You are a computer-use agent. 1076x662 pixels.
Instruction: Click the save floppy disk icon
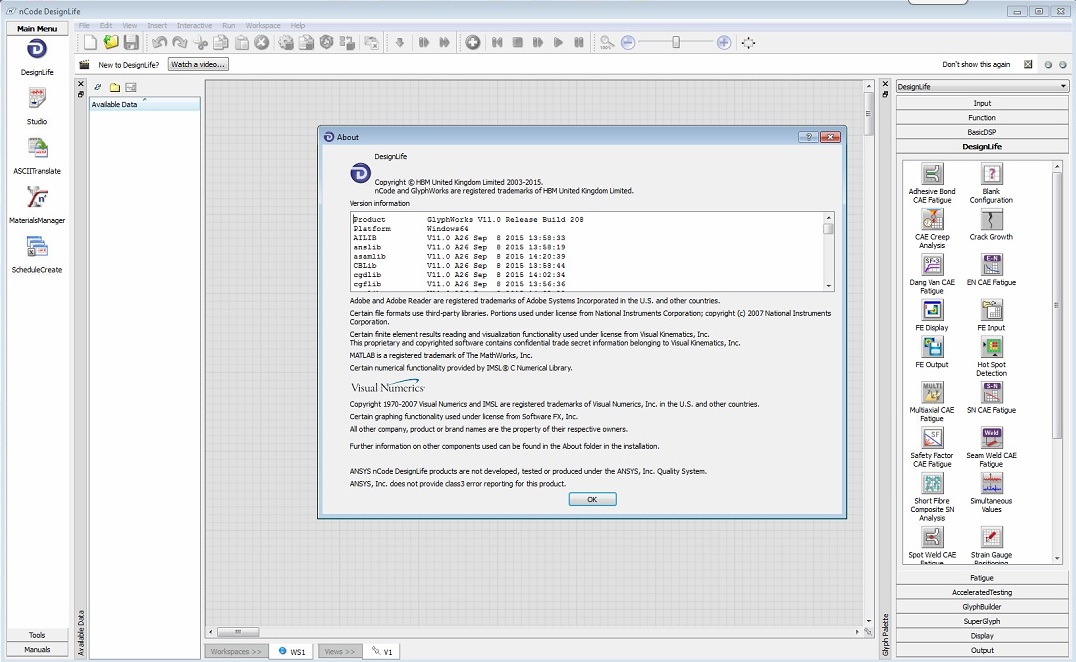click(131, 43)
